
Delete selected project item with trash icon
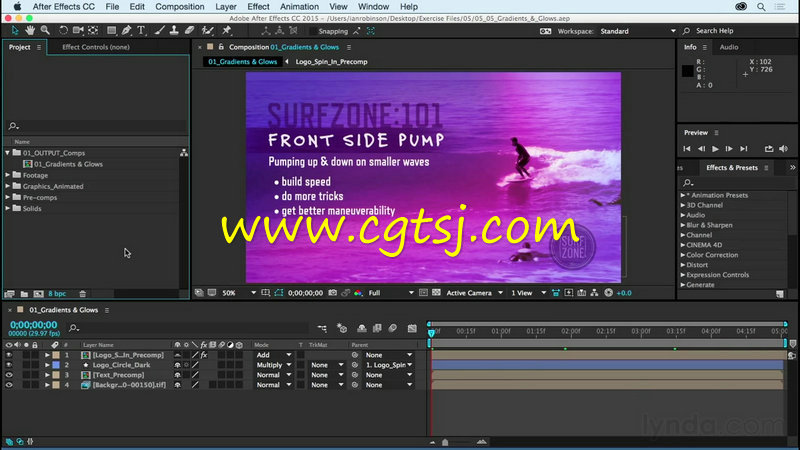(x=83, y=294)
